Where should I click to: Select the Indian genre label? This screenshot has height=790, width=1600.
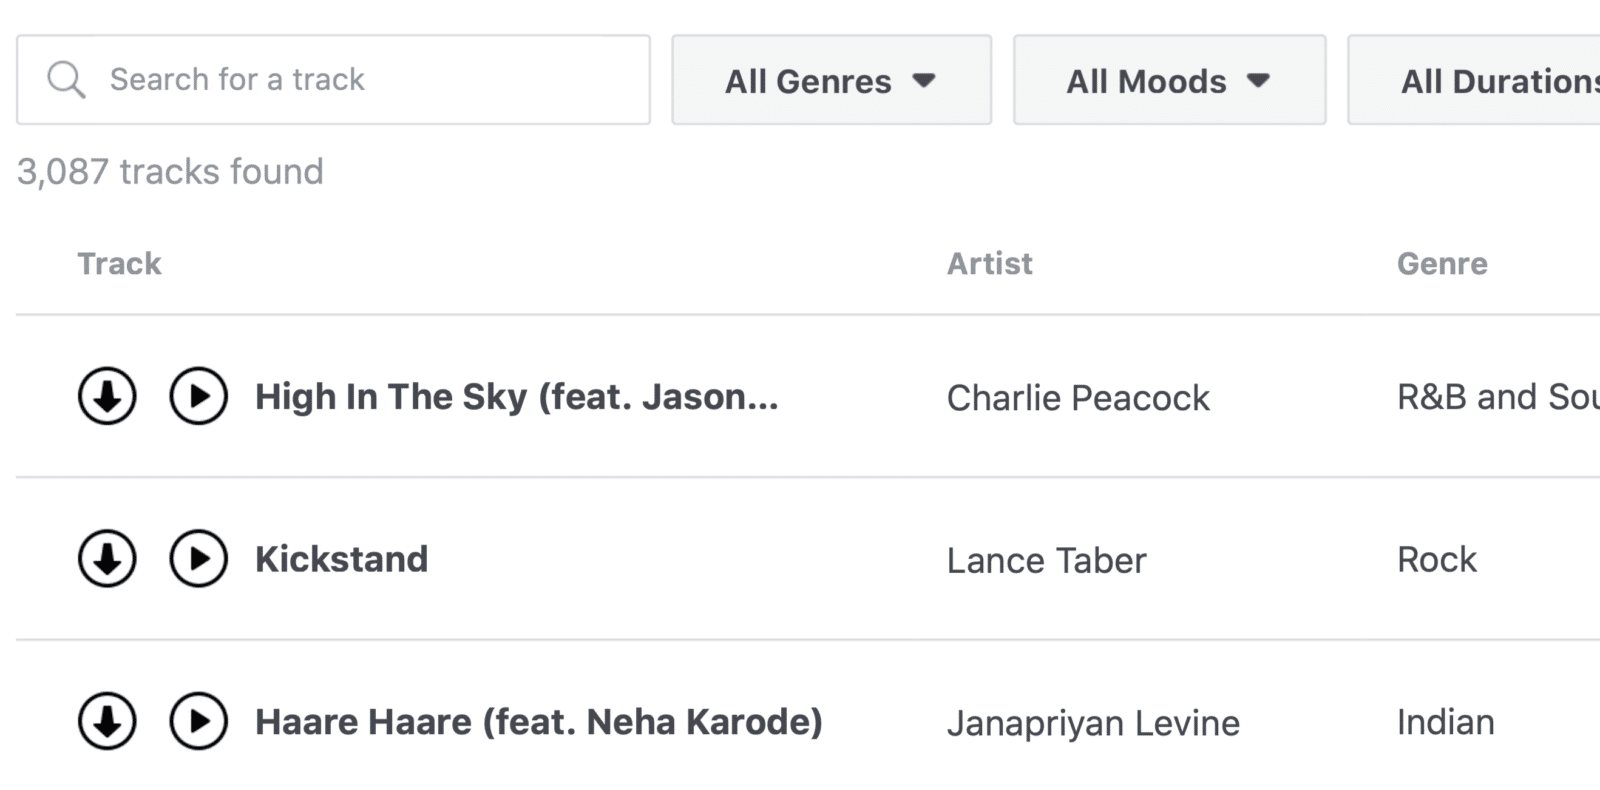point(1445,721)
